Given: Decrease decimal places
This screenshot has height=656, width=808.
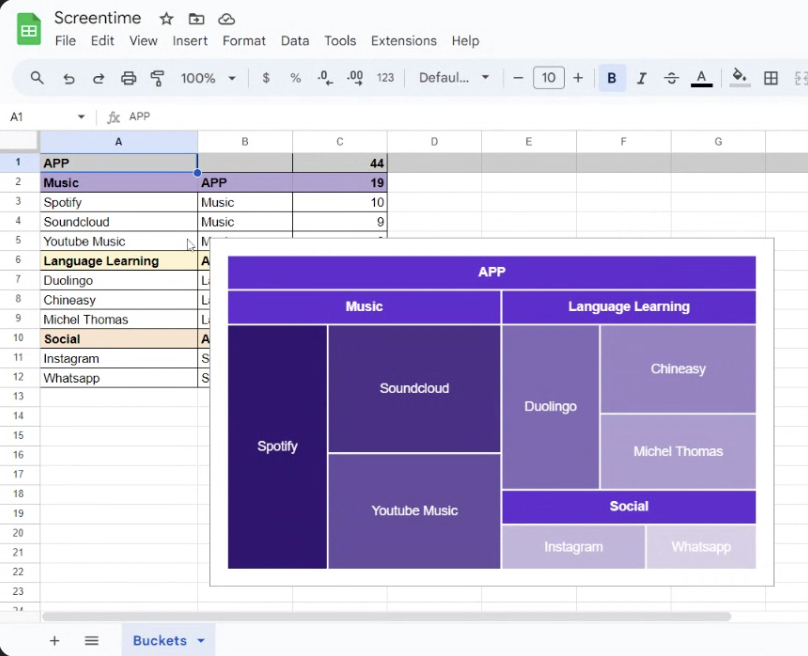Looking at the screenshot, I should click(x=325, y=78).
